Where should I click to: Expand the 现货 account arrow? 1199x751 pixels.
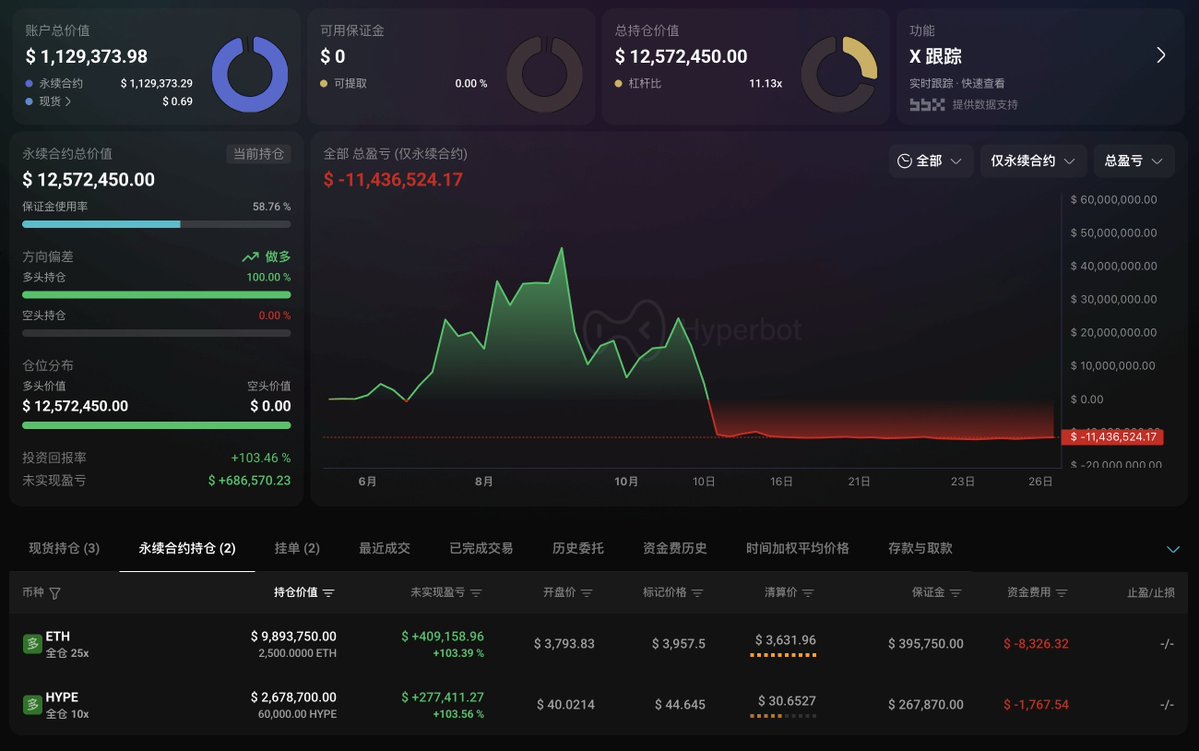68,101
